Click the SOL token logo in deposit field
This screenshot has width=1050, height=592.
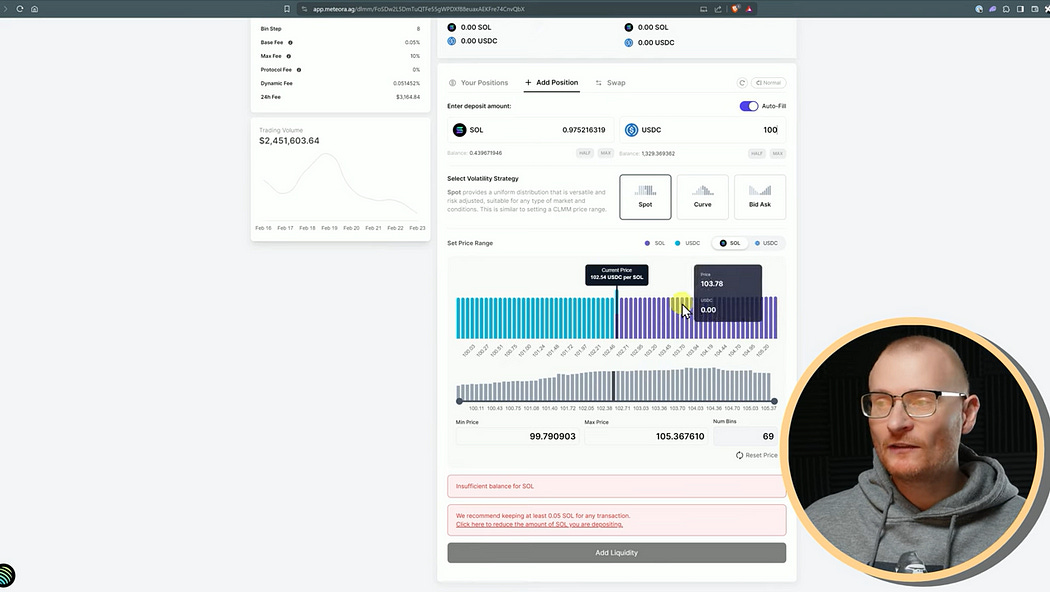(x=459, y=130)
